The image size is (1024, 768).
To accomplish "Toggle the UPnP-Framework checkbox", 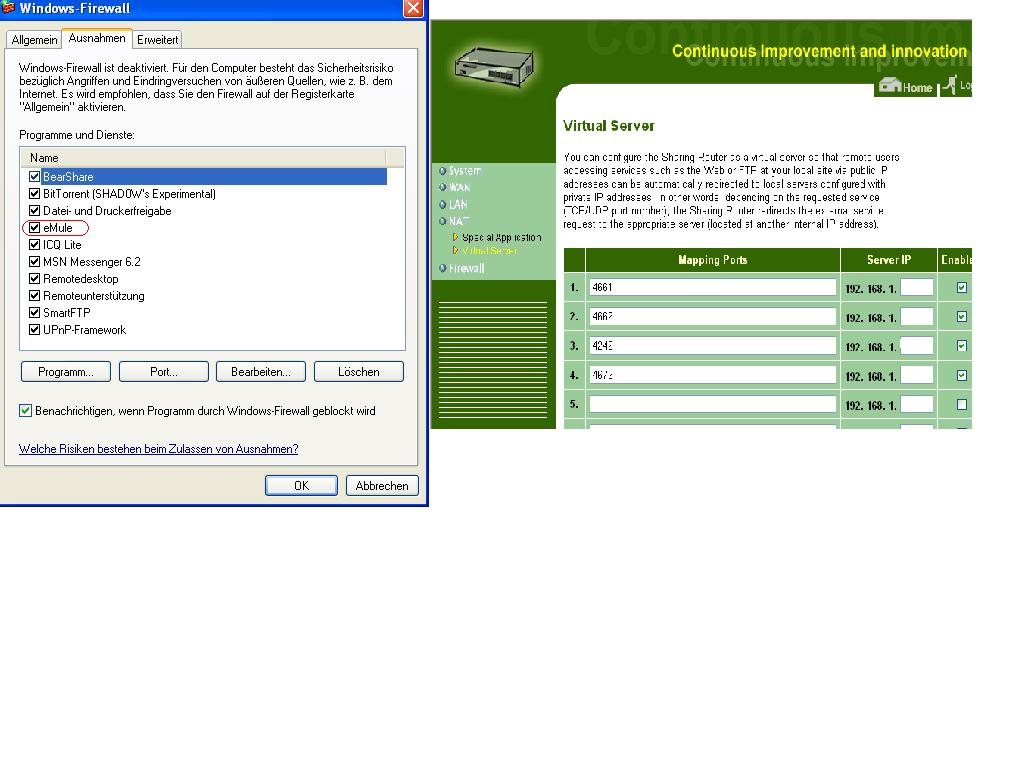I will pos(35,329).
